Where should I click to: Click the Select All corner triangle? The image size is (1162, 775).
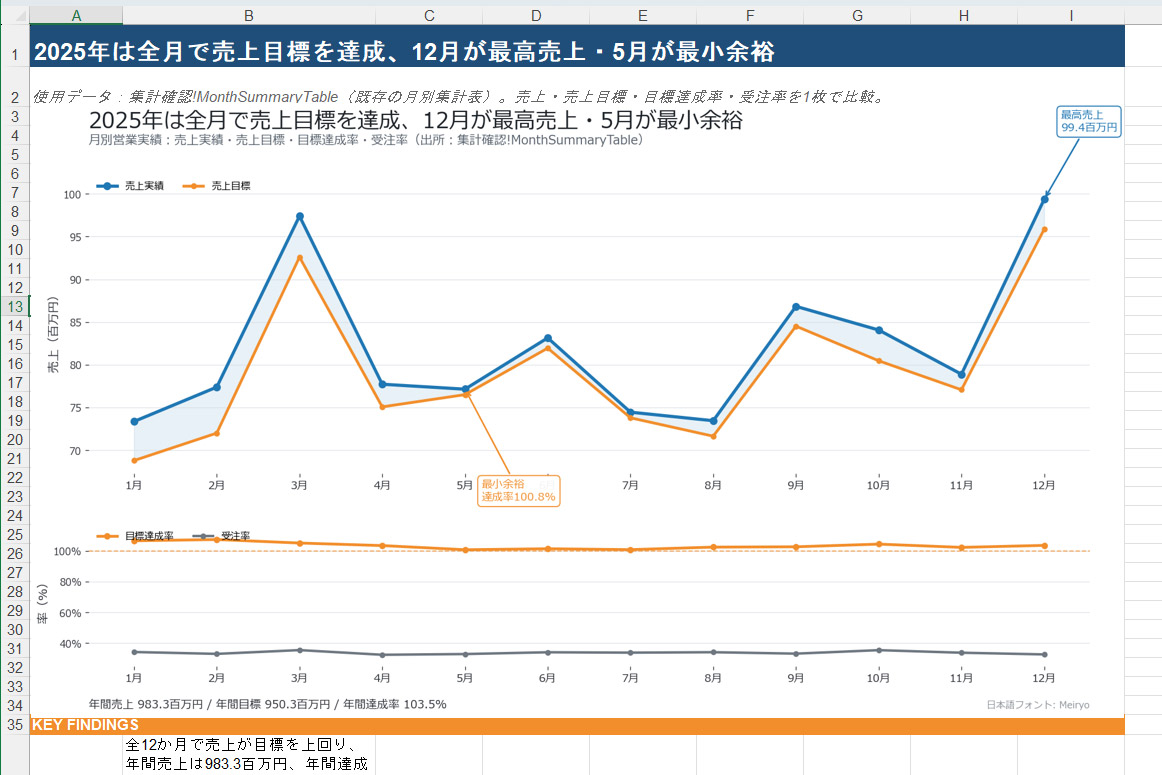point(16,15)
